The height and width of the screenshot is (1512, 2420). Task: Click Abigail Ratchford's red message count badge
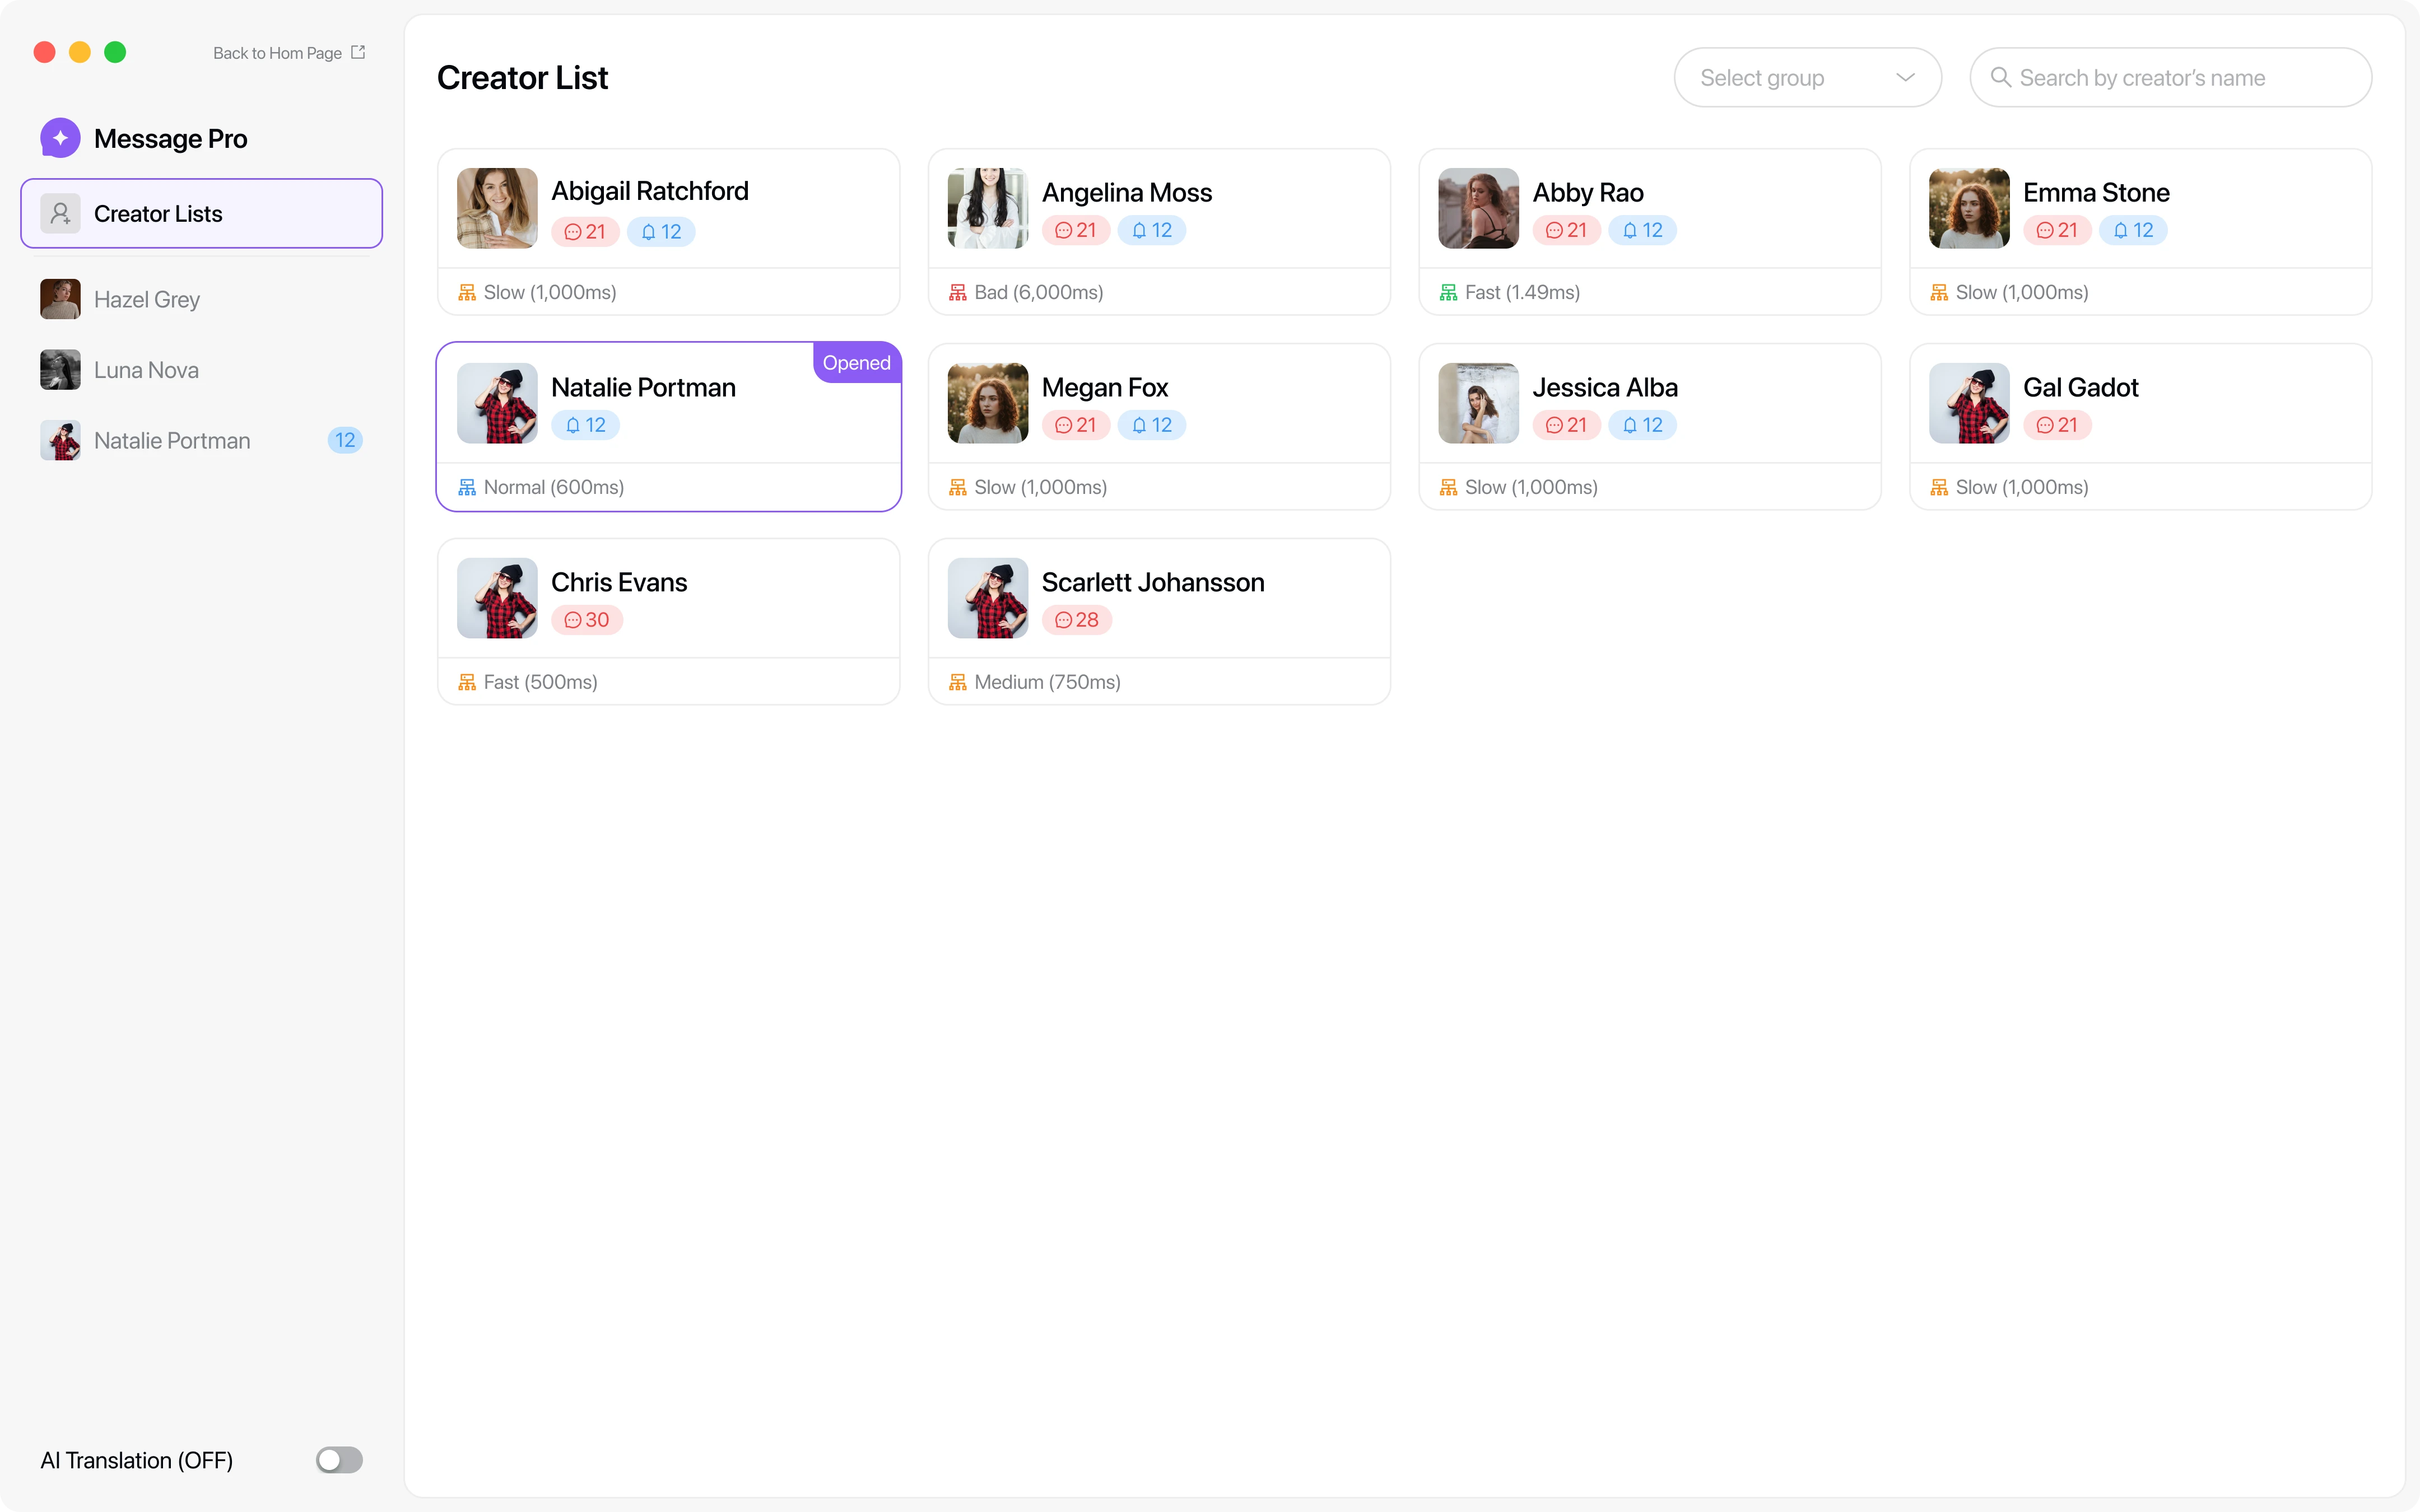[x=585, y=232]
